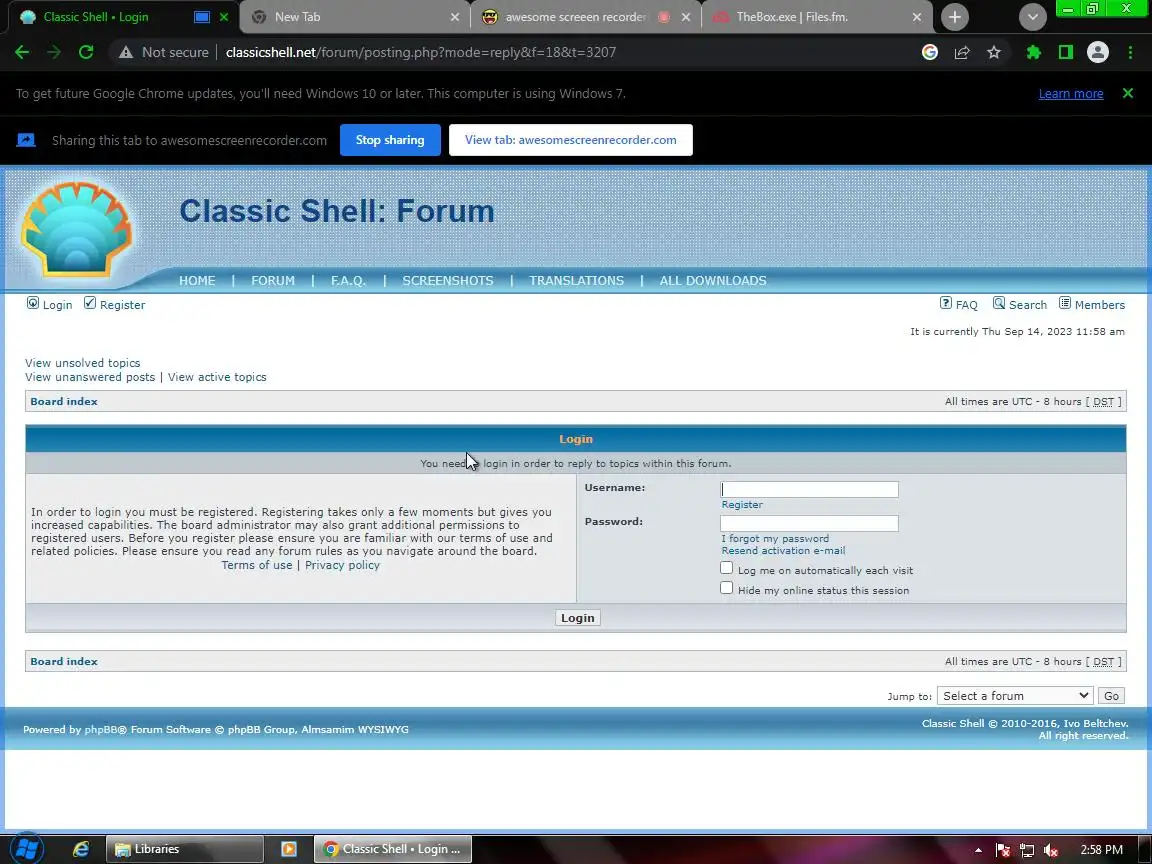Open the phpBB link in the footer

point(101,730)
